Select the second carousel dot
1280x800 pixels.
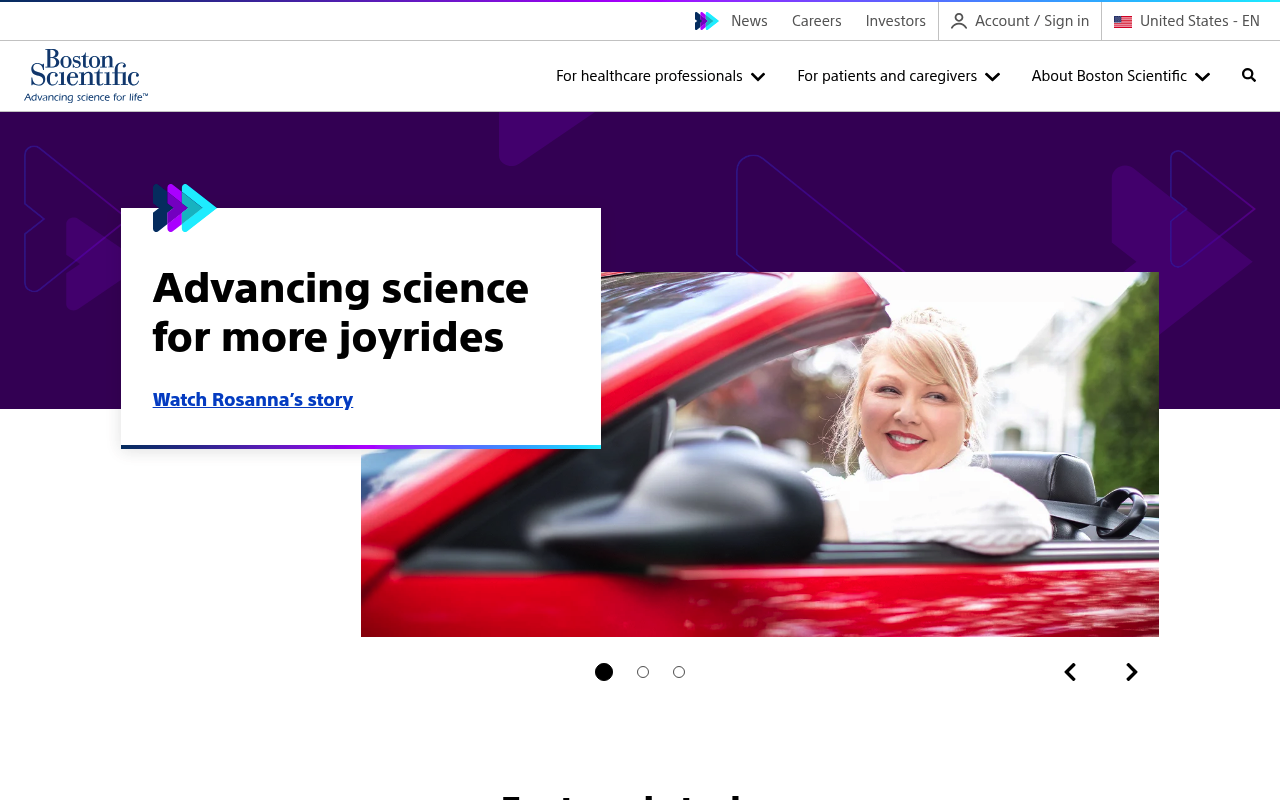(643, 672)
